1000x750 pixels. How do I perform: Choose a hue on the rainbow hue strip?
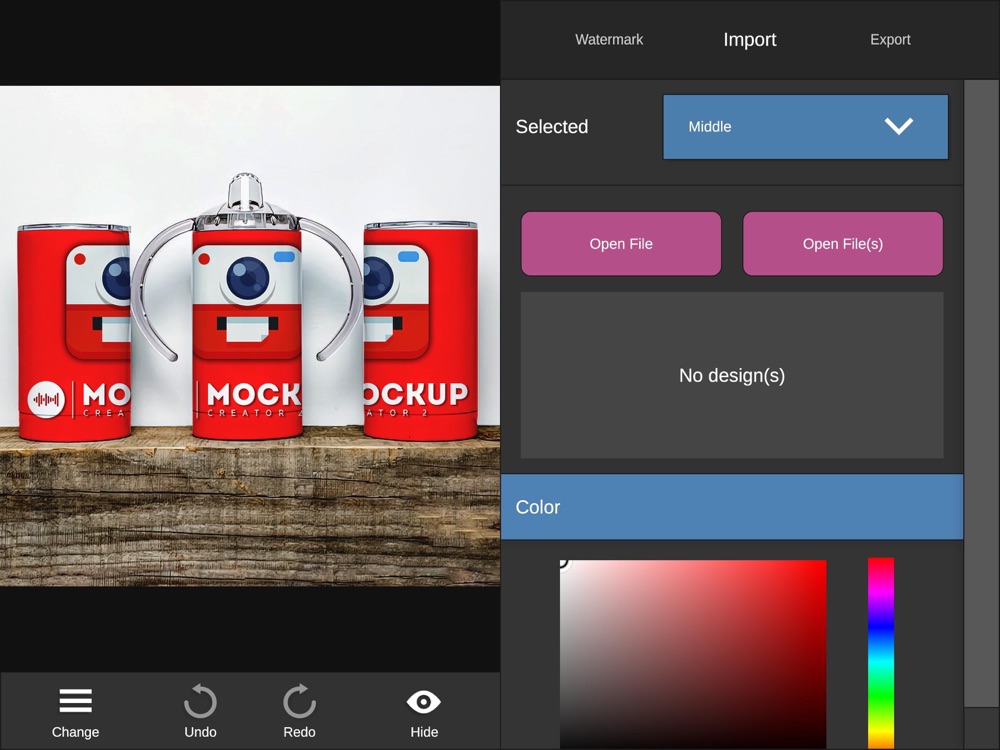[881, 653]
